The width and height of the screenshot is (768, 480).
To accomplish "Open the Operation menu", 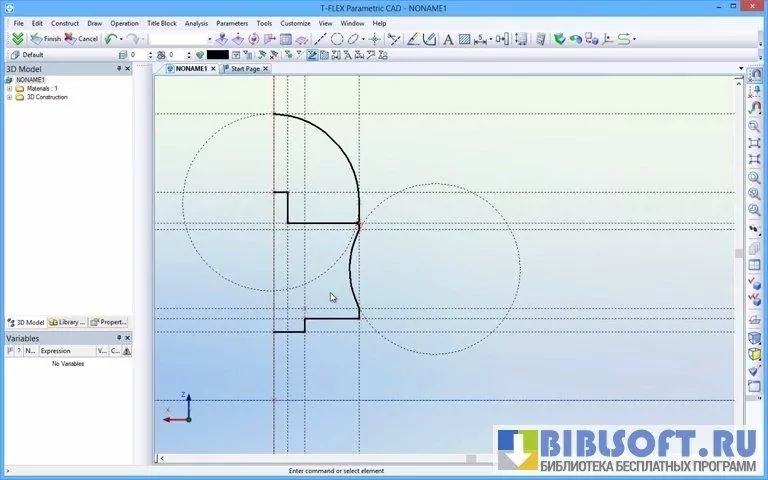I will pyautogui.click(x=124, y=22).
